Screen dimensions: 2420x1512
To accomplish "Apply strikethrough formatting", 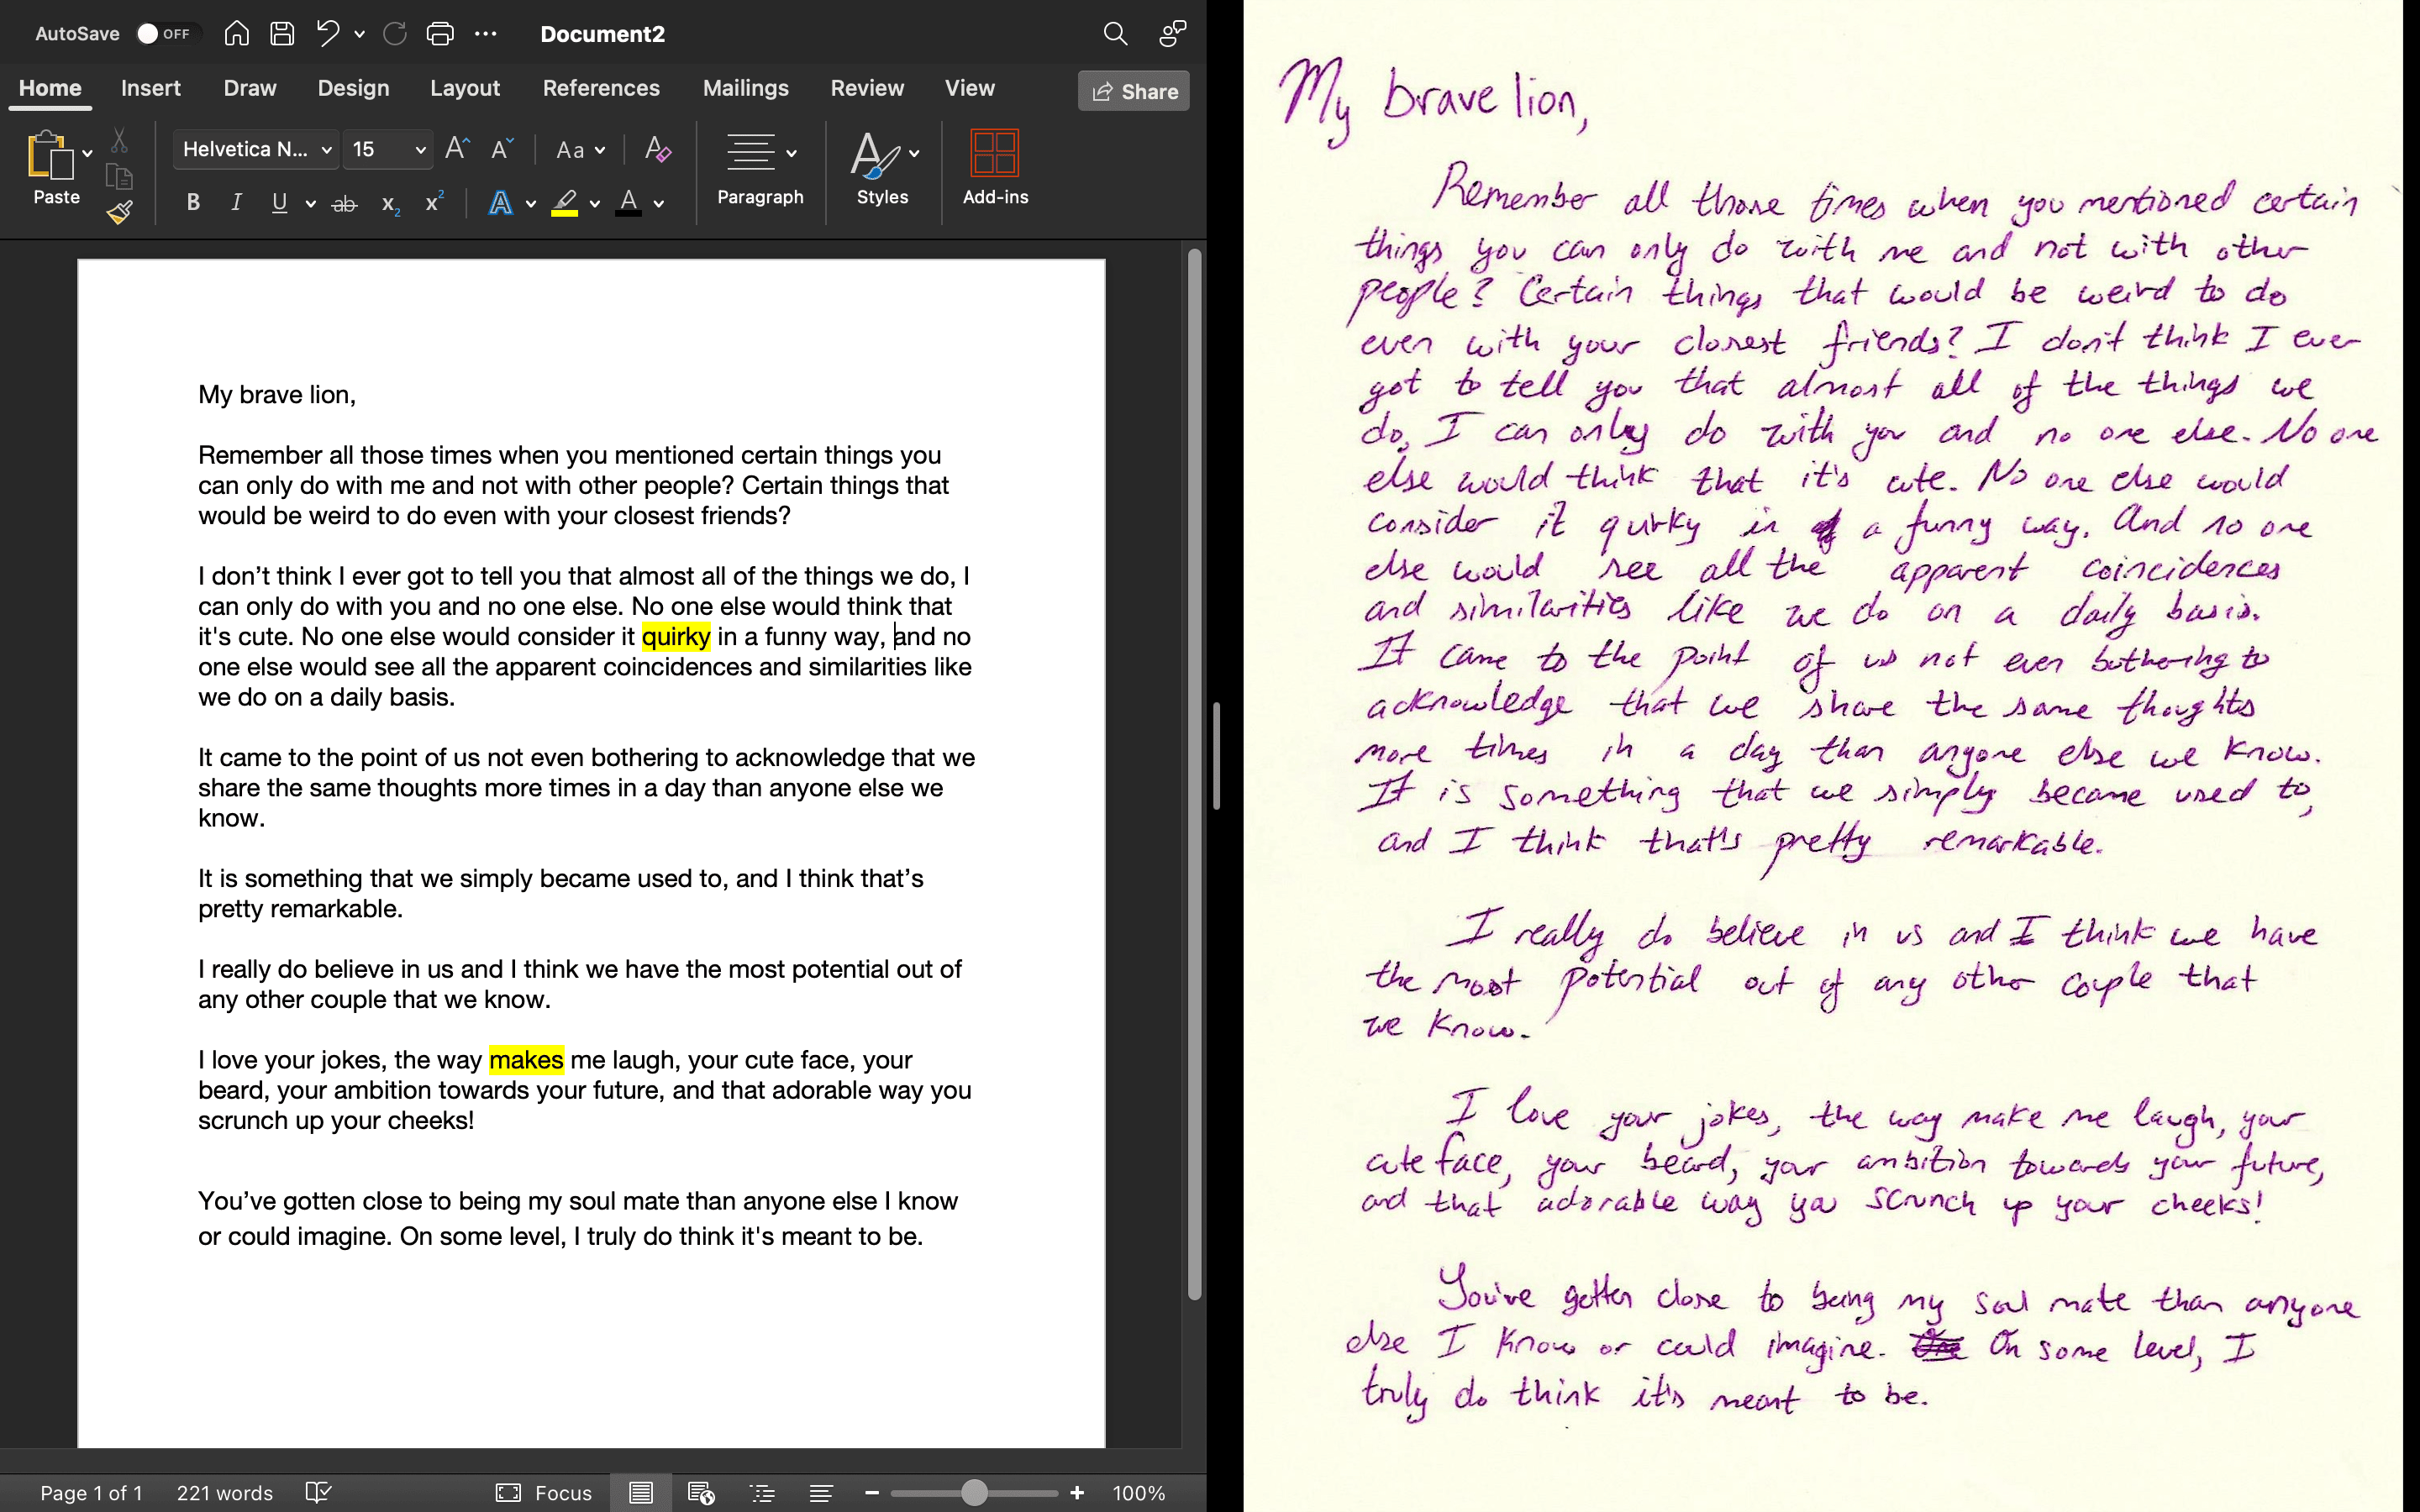I will pyautogui.click(x=344, y=204).
